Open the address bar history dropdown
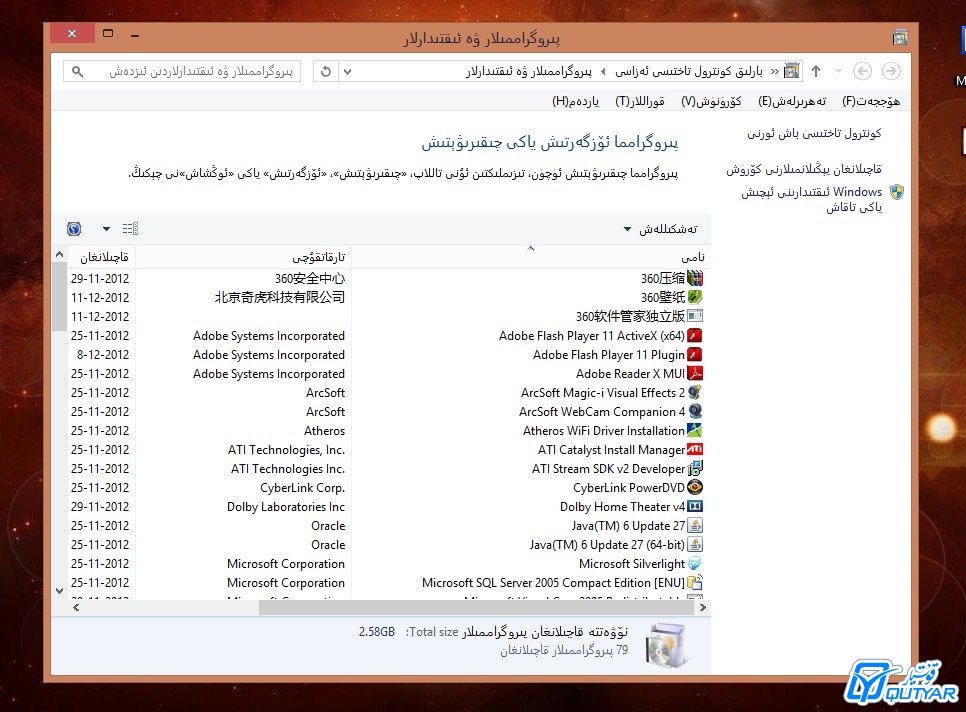 (347, 71)
